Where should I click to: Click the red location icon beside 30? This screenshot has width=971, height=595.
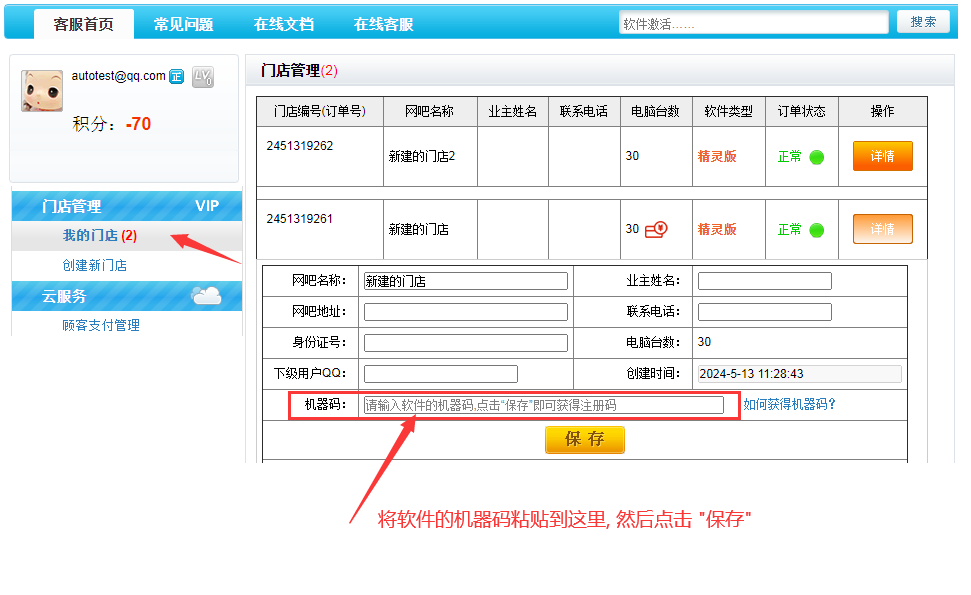pos(656,230)
